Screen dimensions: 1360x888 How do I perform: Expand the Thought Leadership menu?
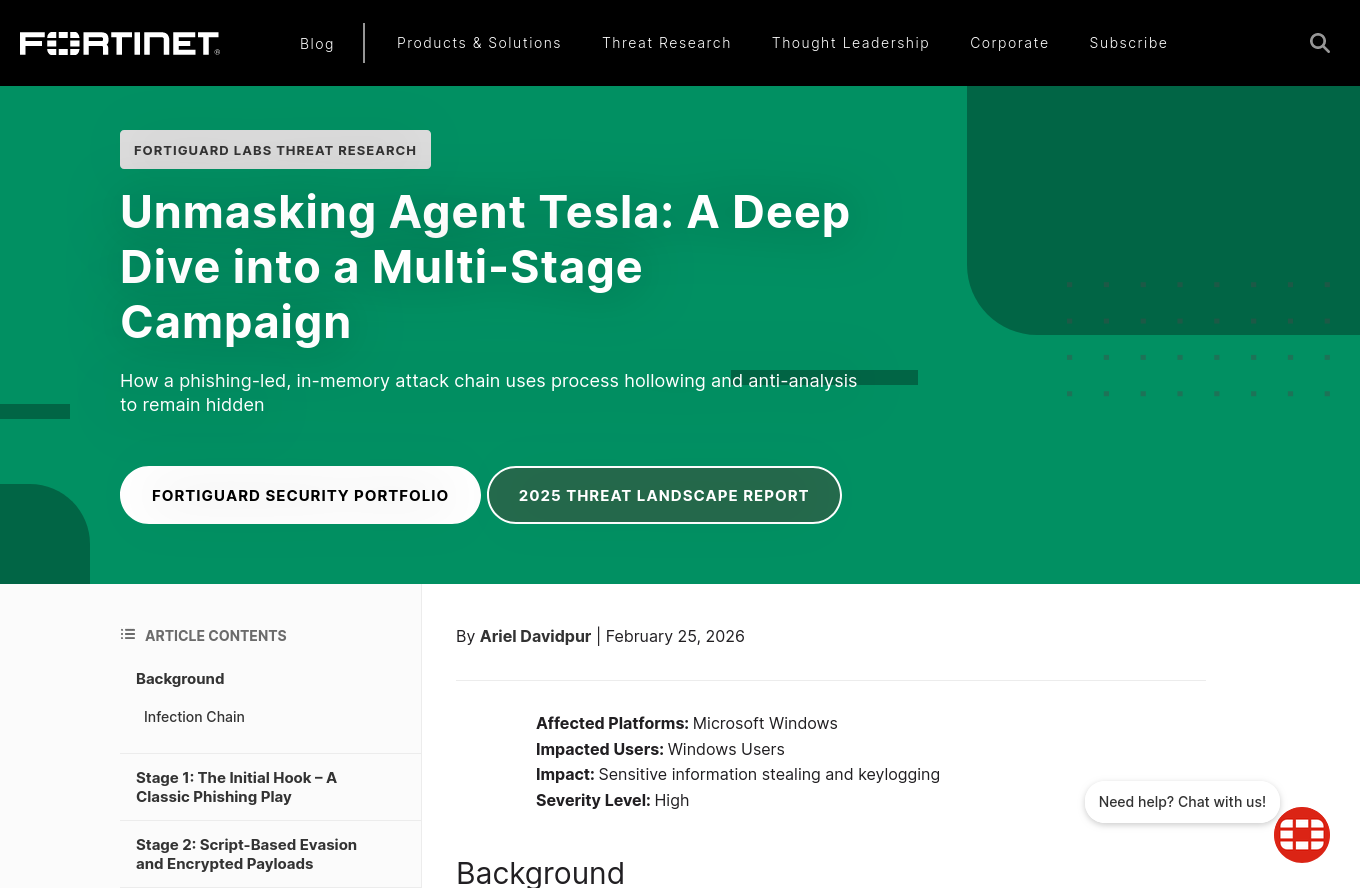click(850, 43)
